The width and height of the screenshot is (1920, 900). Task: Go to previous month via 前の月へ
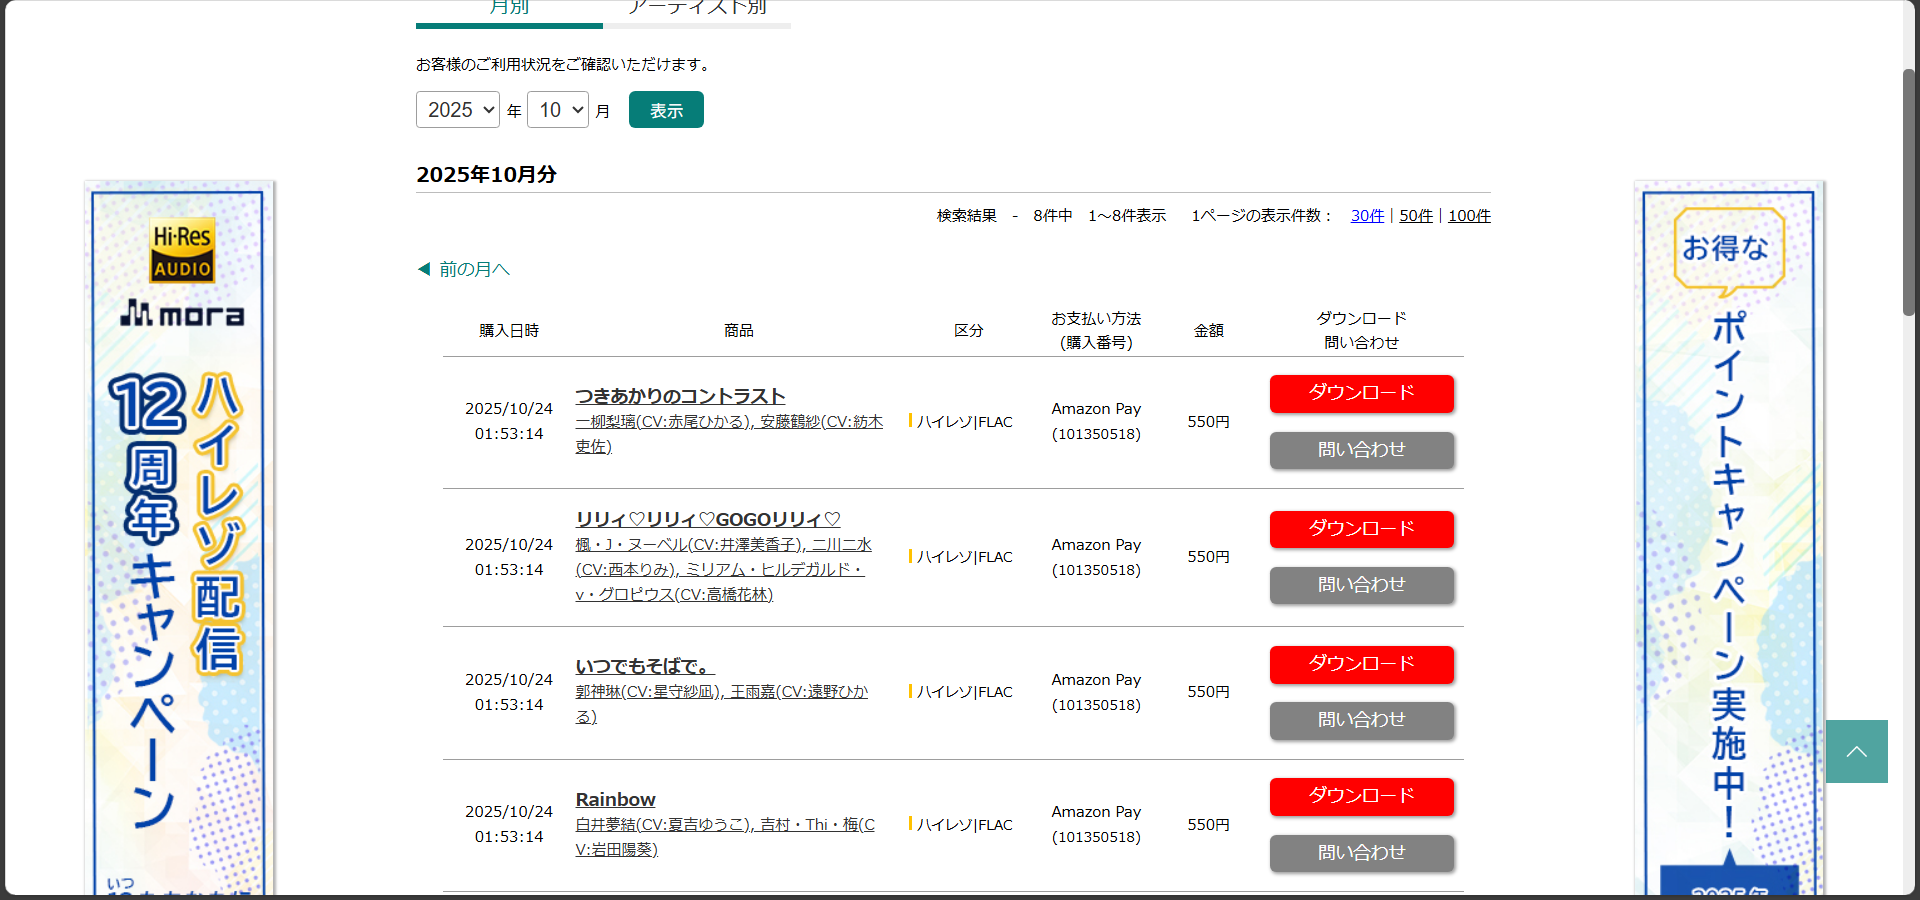click(x=465, y=269)
